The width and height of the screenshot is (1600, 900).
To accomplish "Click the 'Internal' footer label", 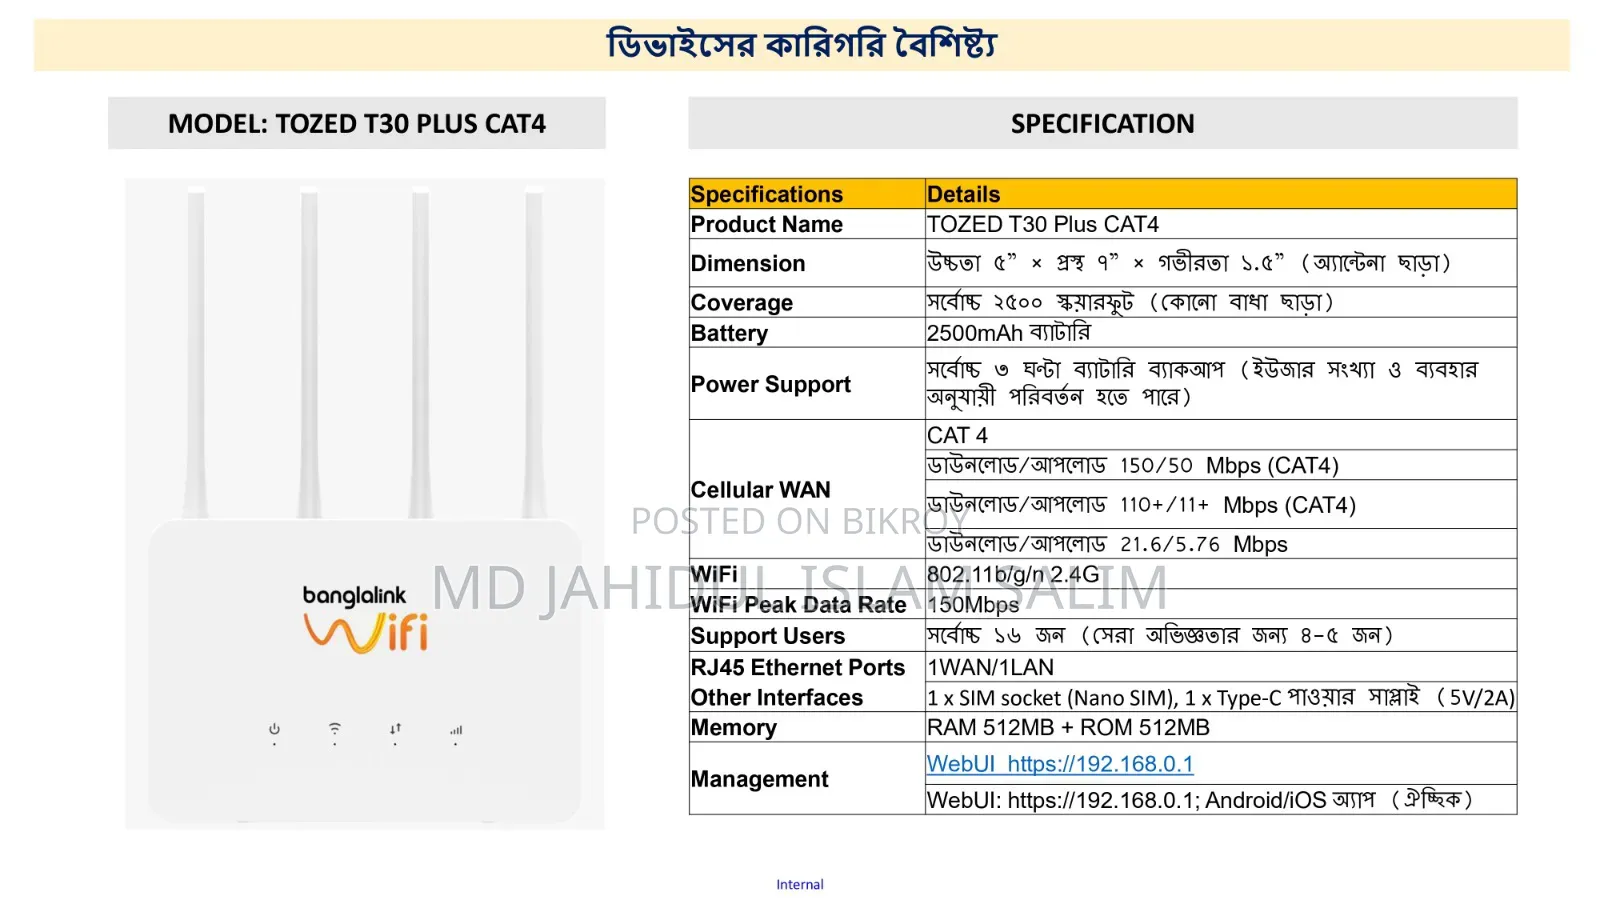I will (800, 884).
